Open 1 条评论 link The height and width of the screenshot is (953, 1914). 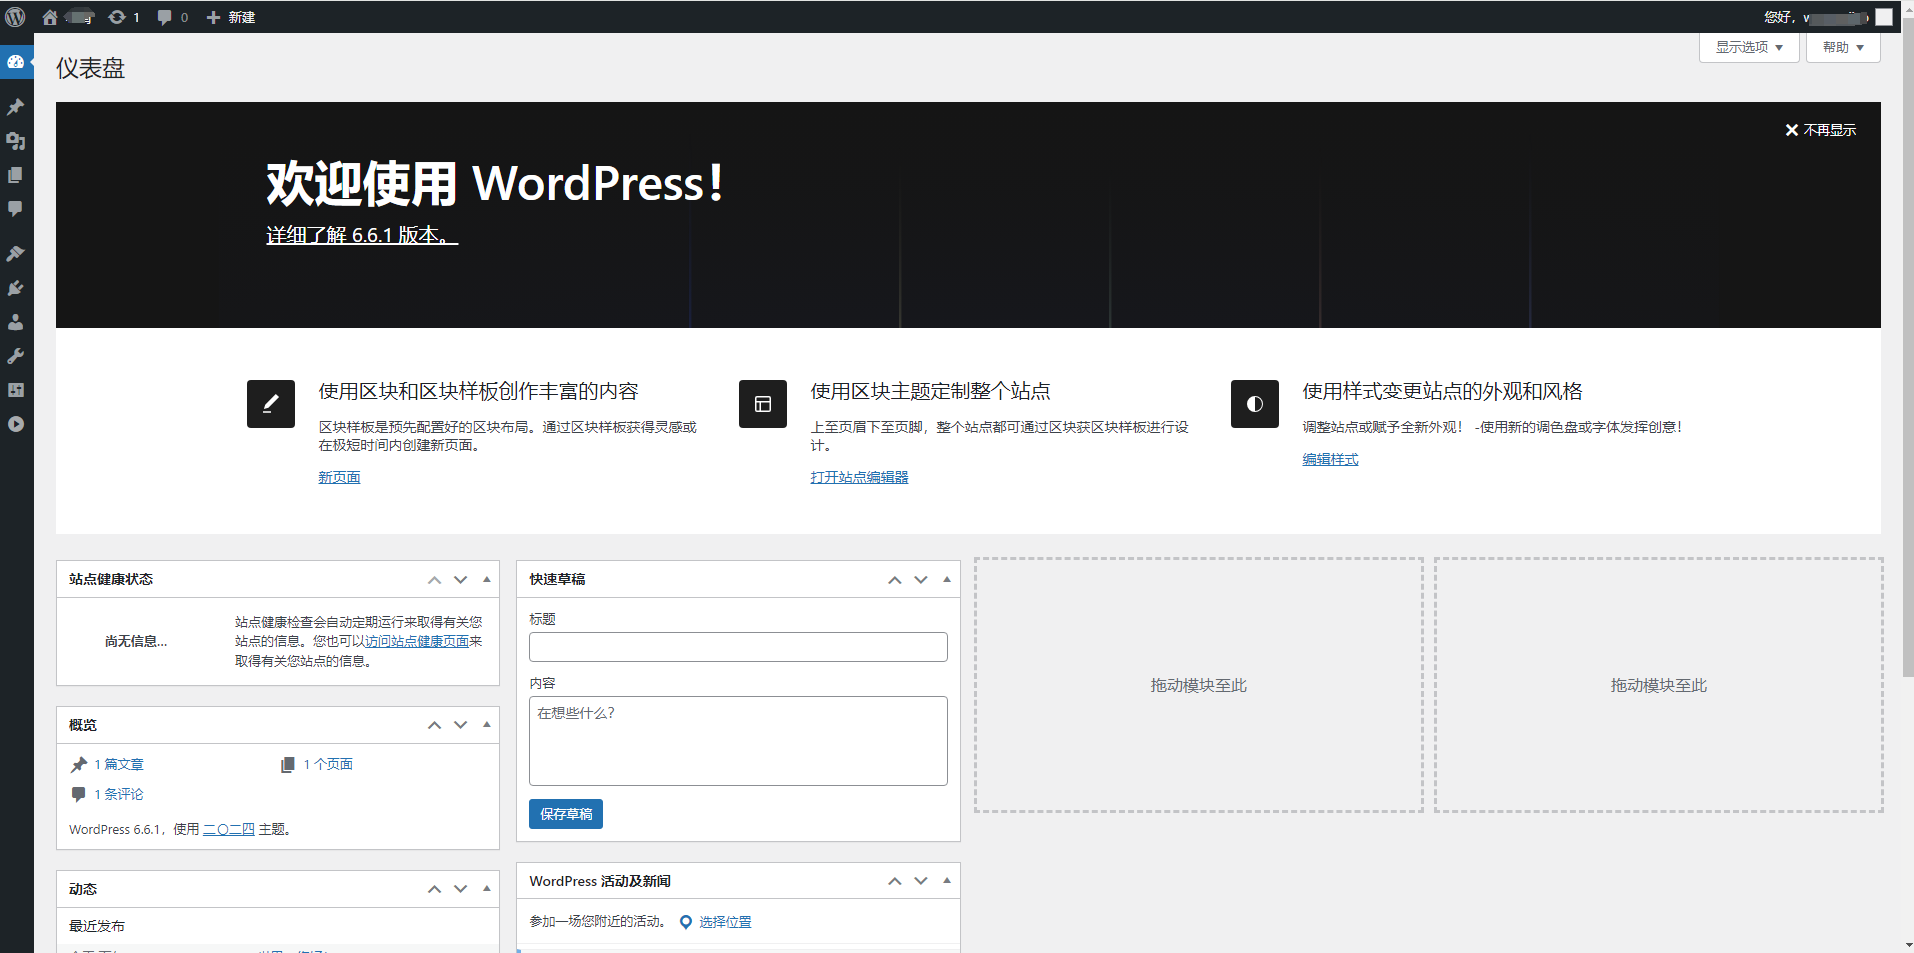(x=119, y=794)
